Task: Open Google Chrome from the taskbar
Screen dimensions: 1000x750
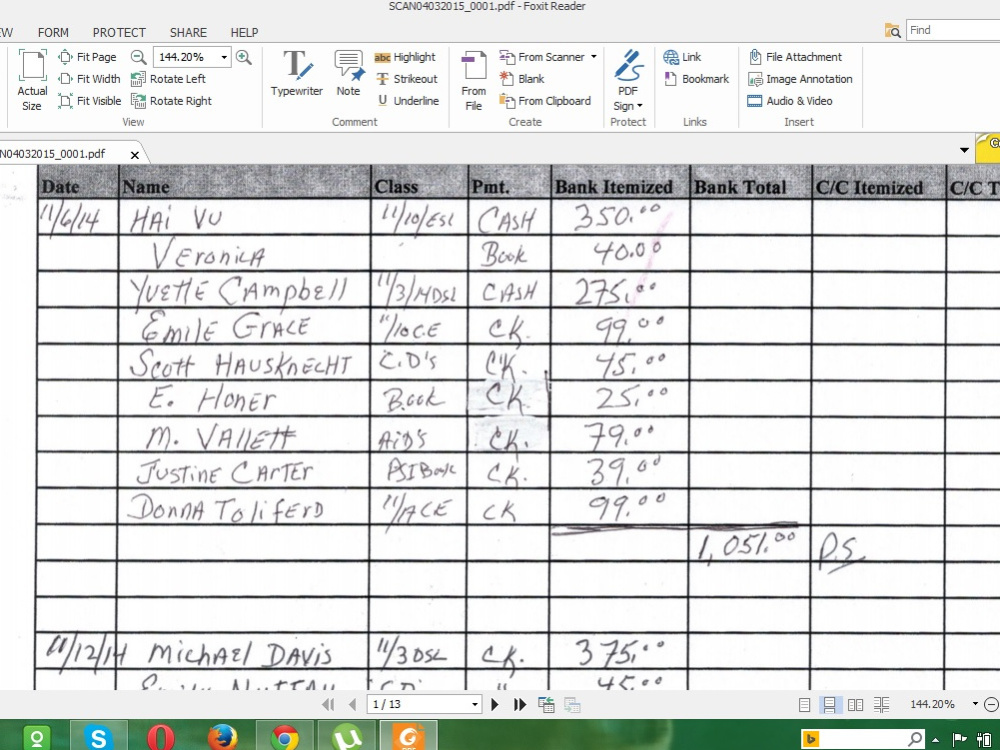Action: pos(284,737)
